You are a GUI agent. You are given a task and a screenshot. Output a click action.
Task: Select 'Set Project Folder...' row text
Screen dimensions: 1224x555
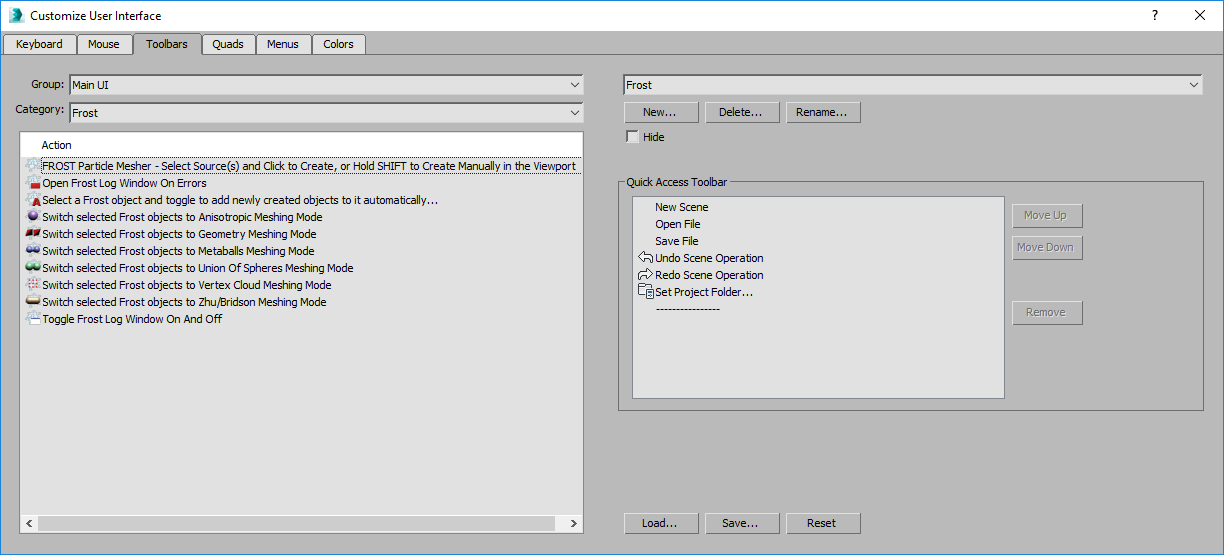(704, 292)
